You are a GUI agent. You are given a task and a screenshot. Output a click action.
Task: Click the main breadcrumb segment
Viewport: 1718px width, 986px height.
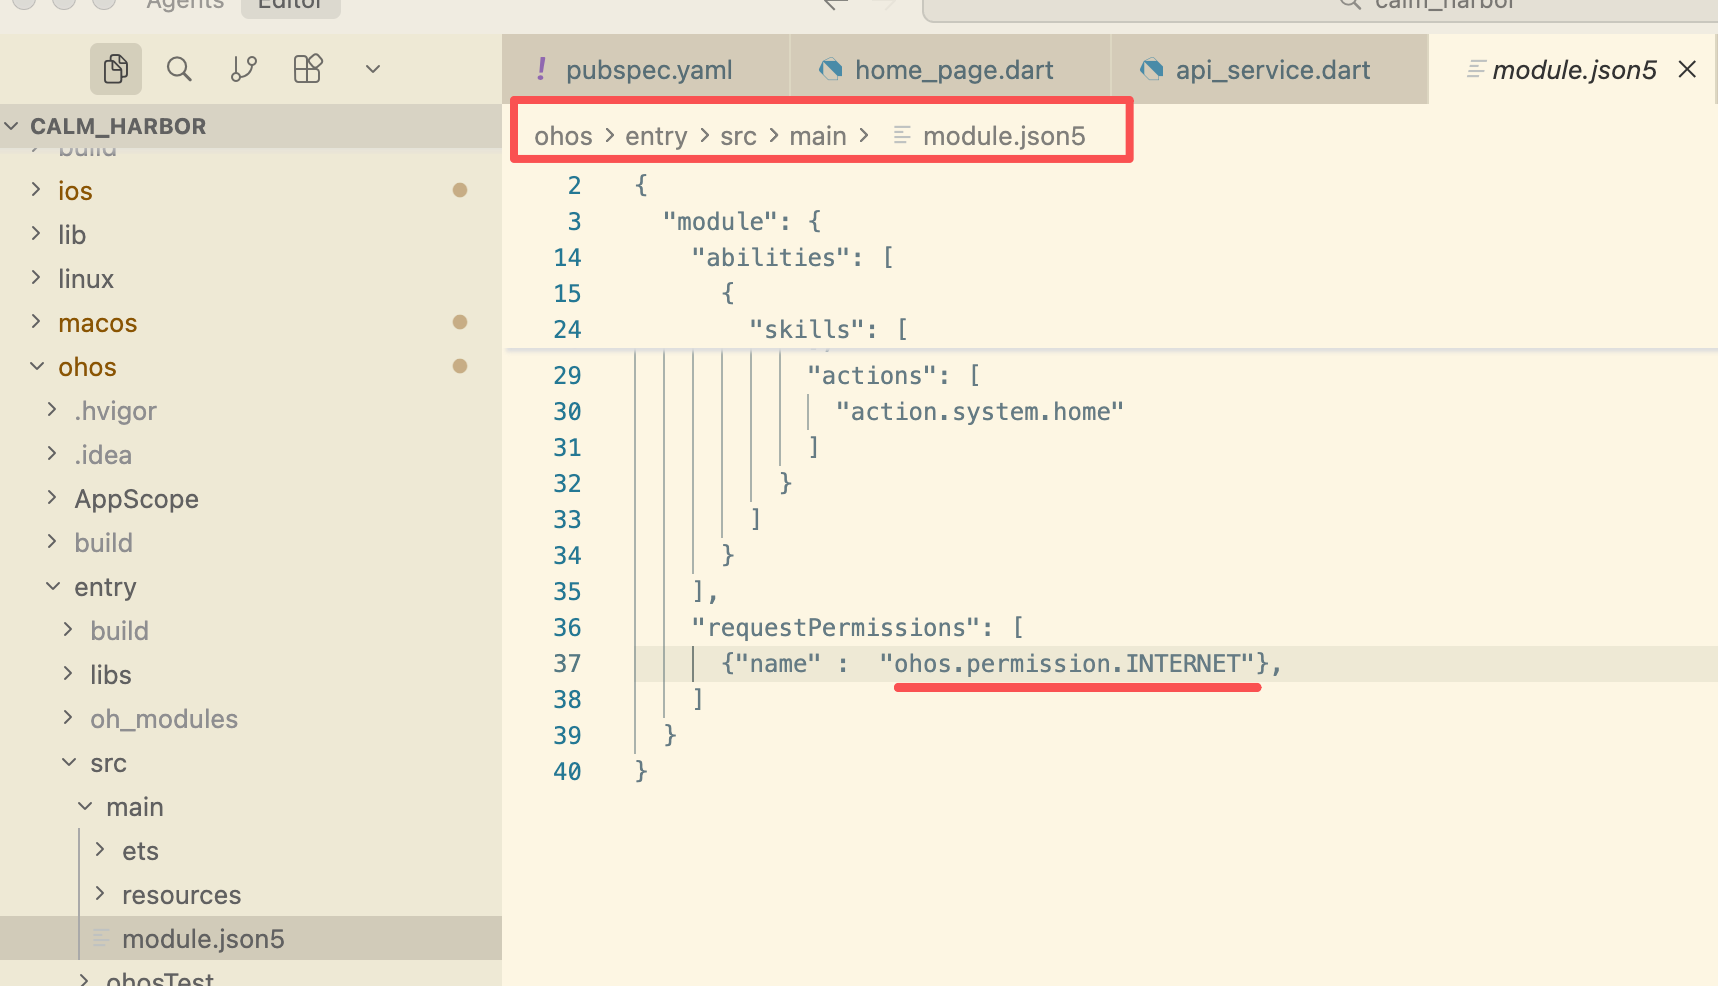[x=817, y=136]
